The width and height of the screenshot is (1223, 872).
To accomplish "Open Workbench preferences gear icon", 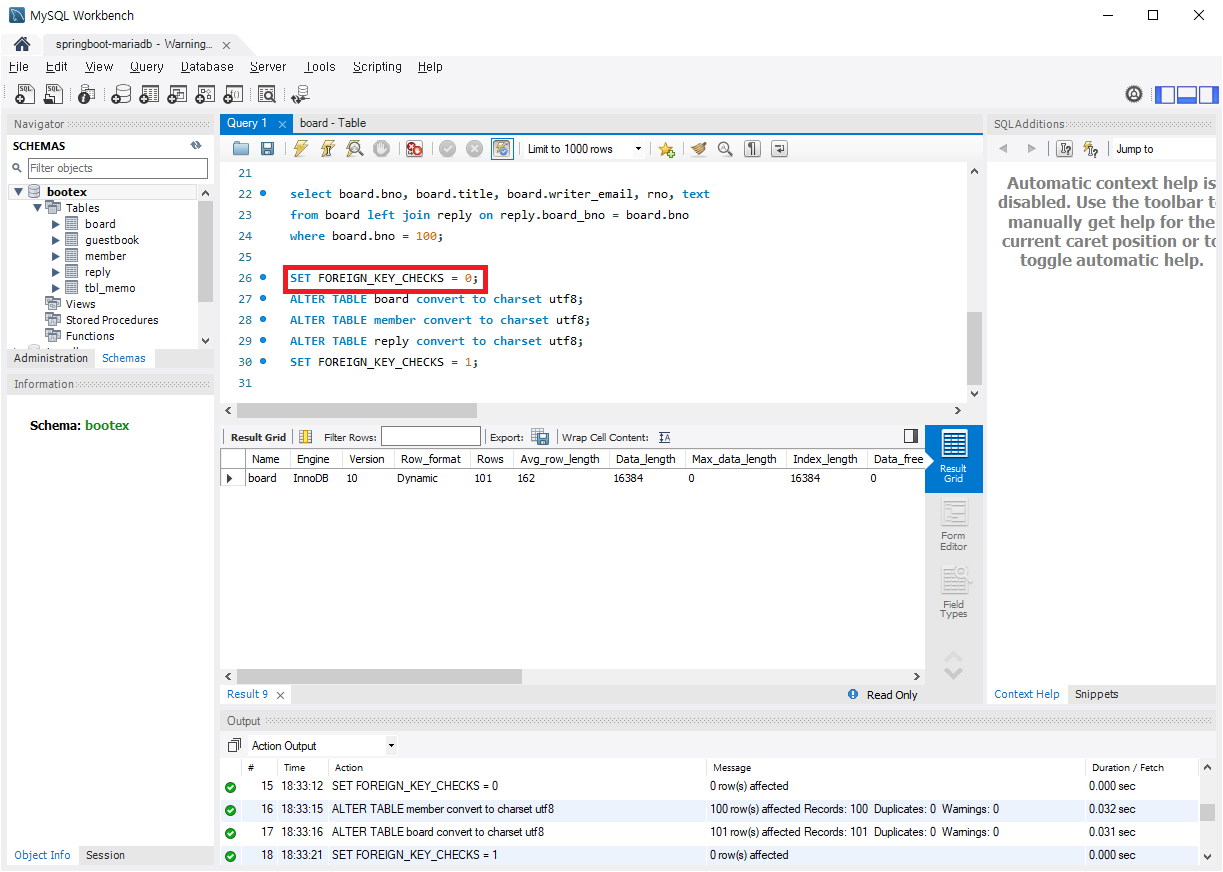I will pyautogui.click(x=1134, y=94).
